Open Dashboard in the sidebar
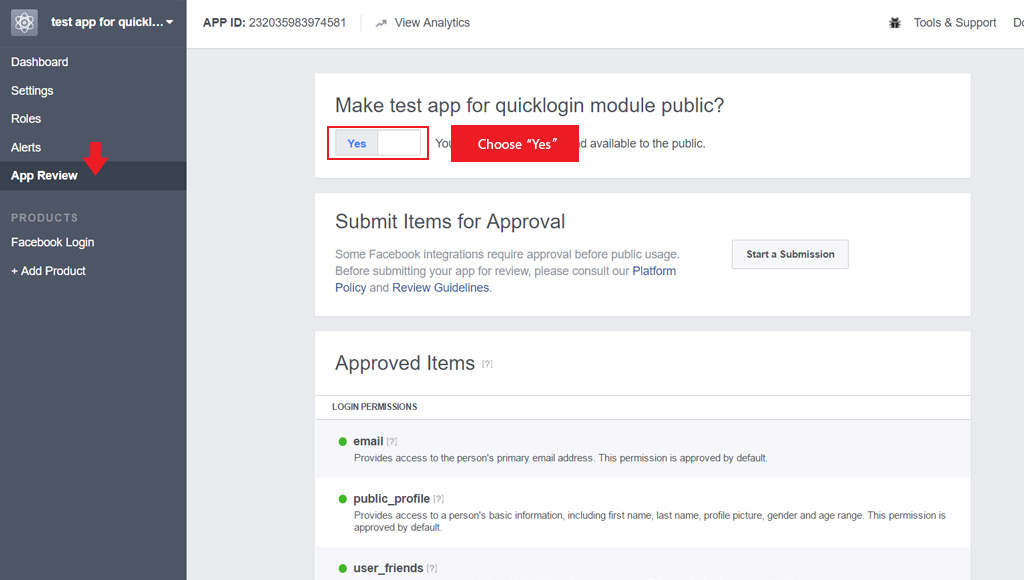Screen dimensions: 1024x580 point(40,62)
